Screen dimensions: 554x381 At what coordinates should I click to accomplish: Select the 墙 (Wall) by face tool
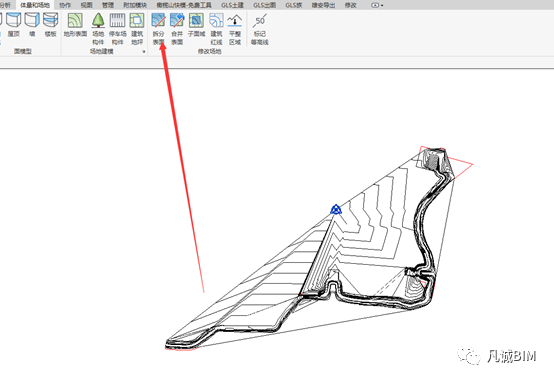pos(32,24)
